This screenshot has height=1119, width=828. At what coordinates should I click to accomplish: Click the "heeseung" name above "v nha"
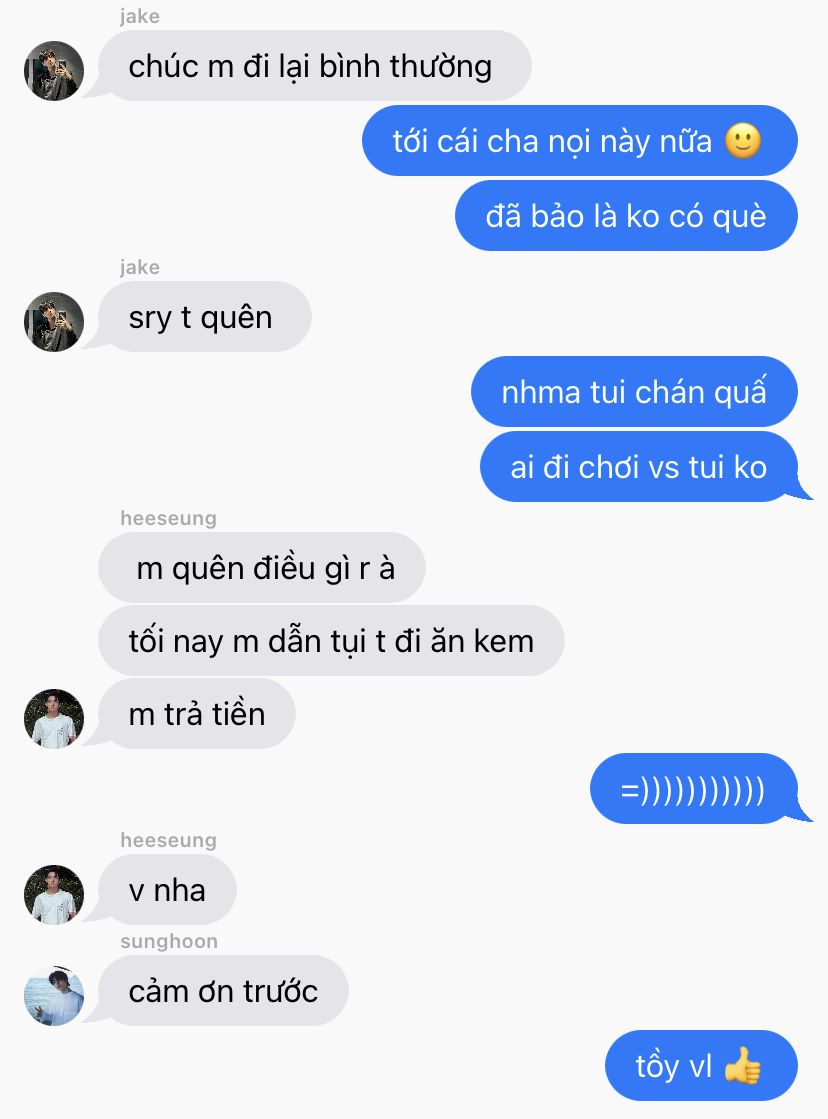168,840
